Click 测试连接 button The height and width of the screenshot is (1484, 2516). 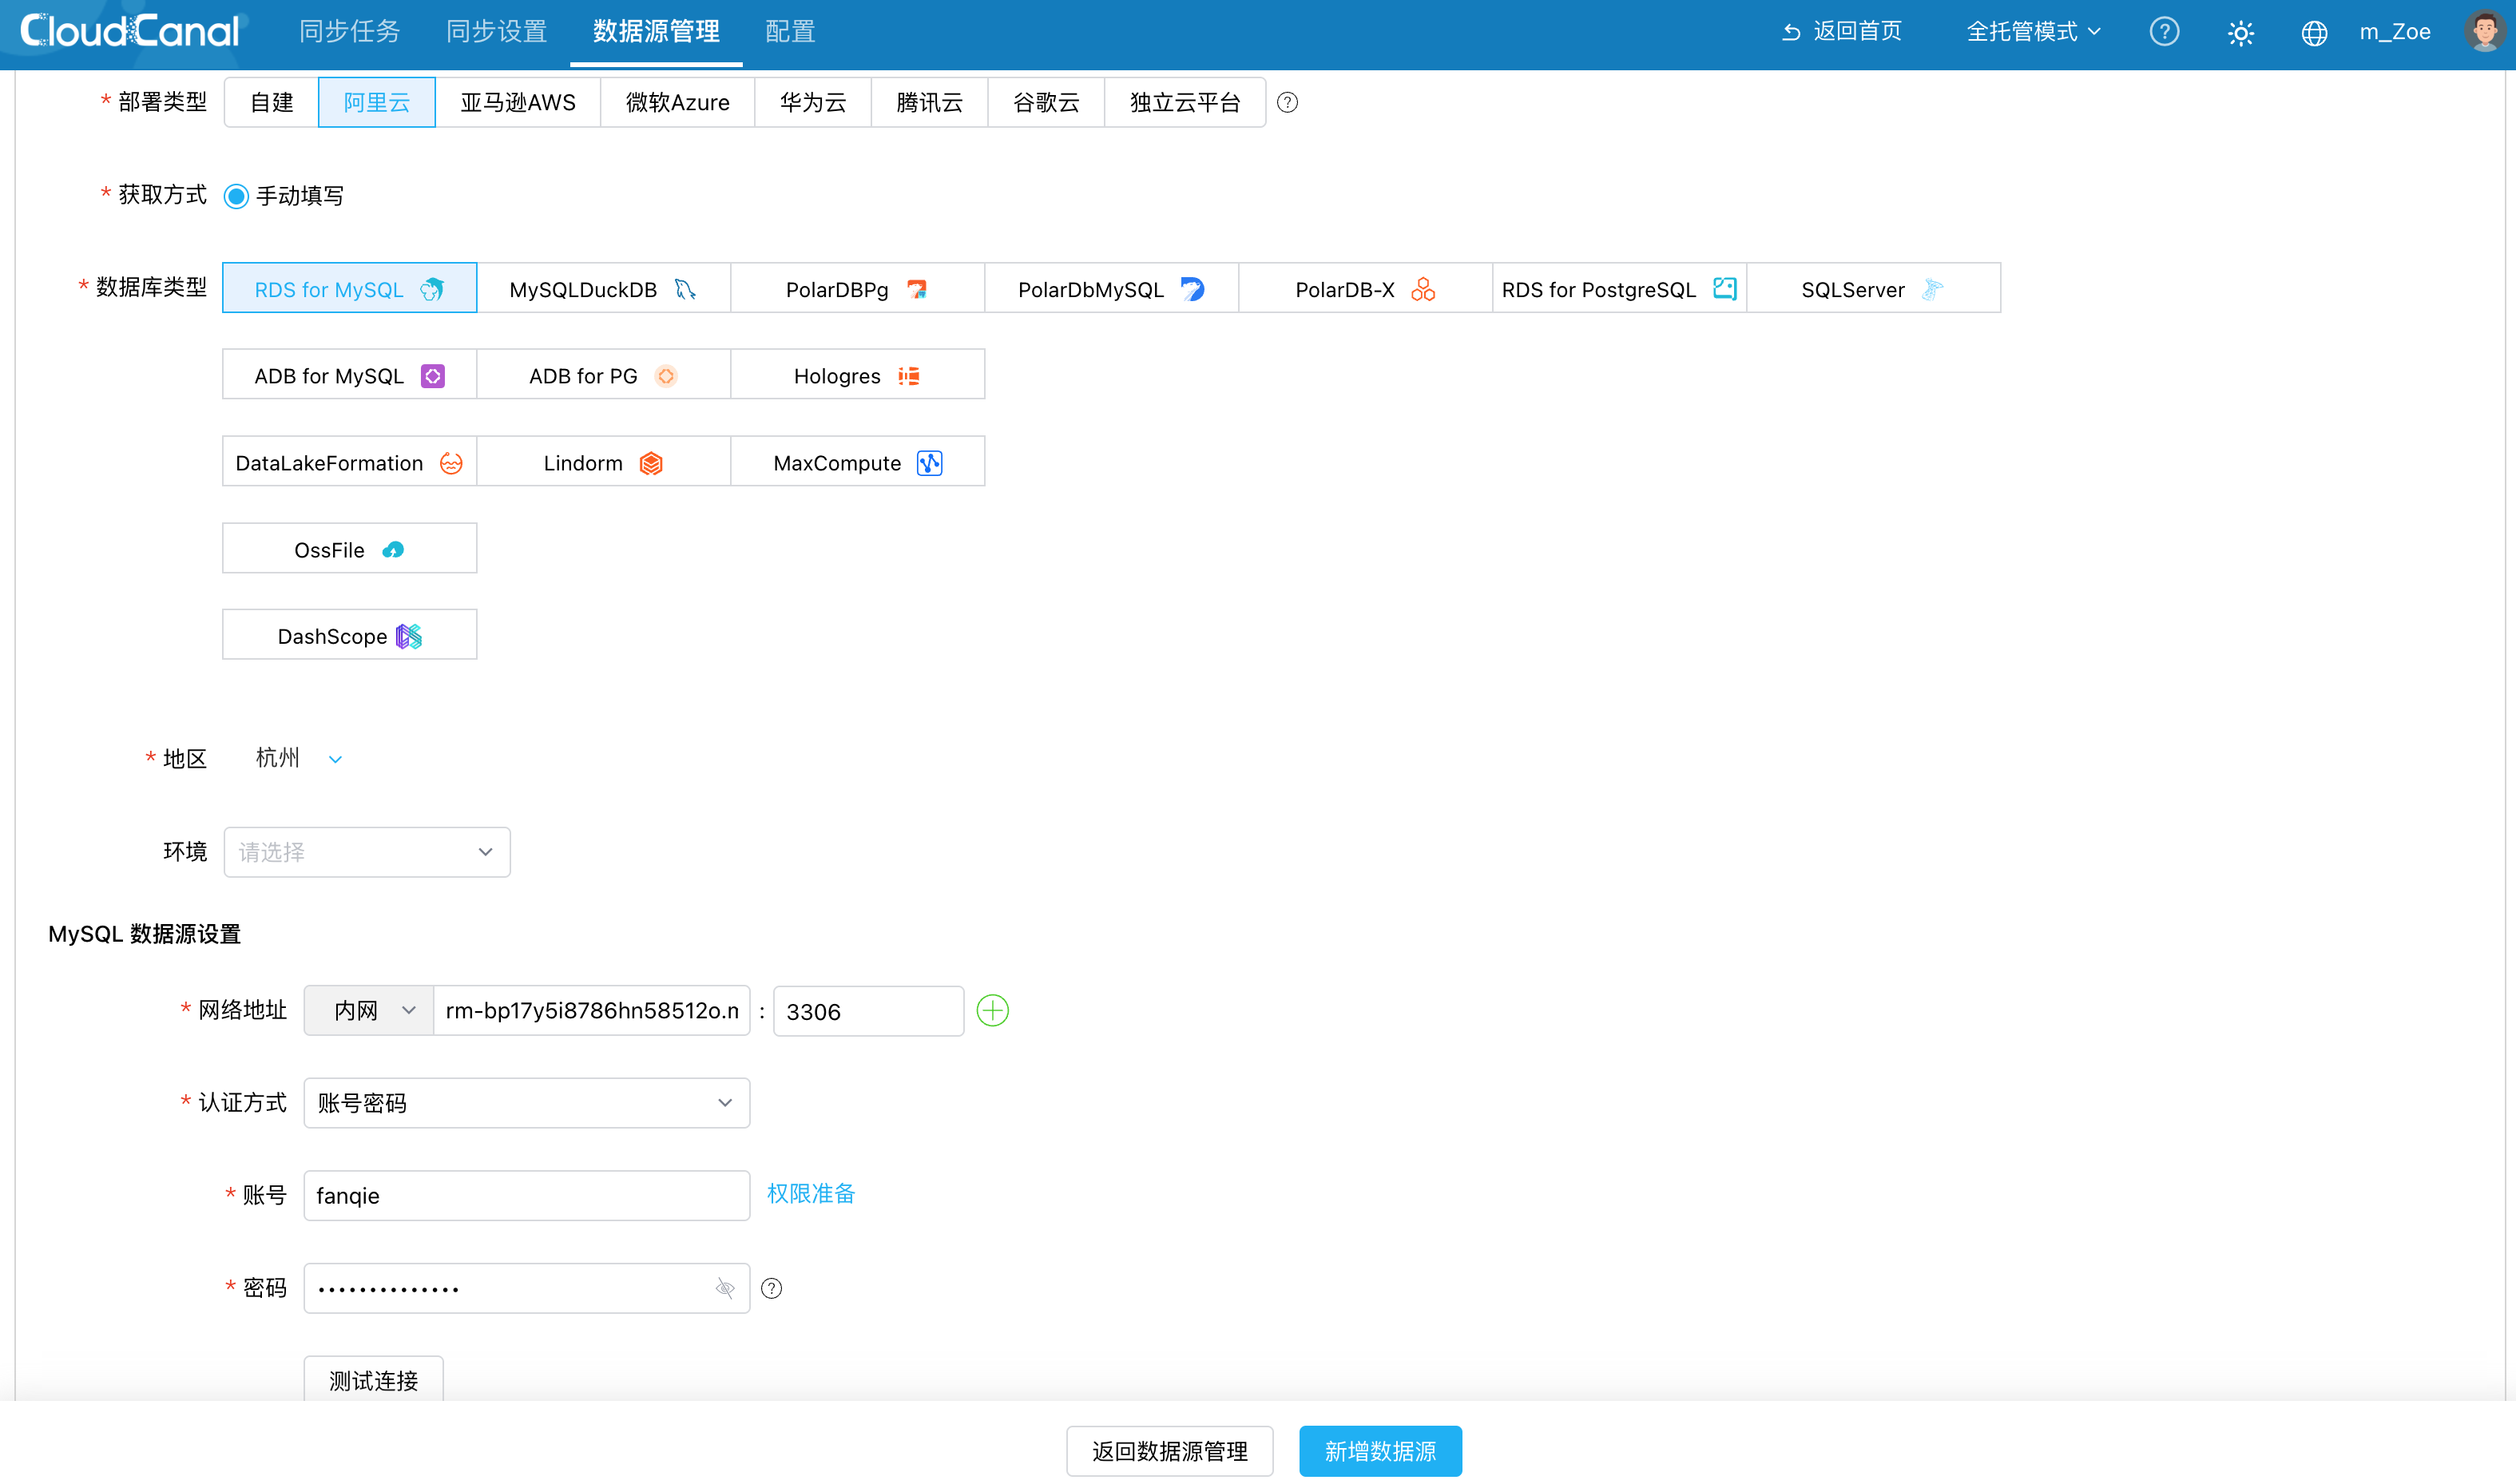click(374, 1380)
